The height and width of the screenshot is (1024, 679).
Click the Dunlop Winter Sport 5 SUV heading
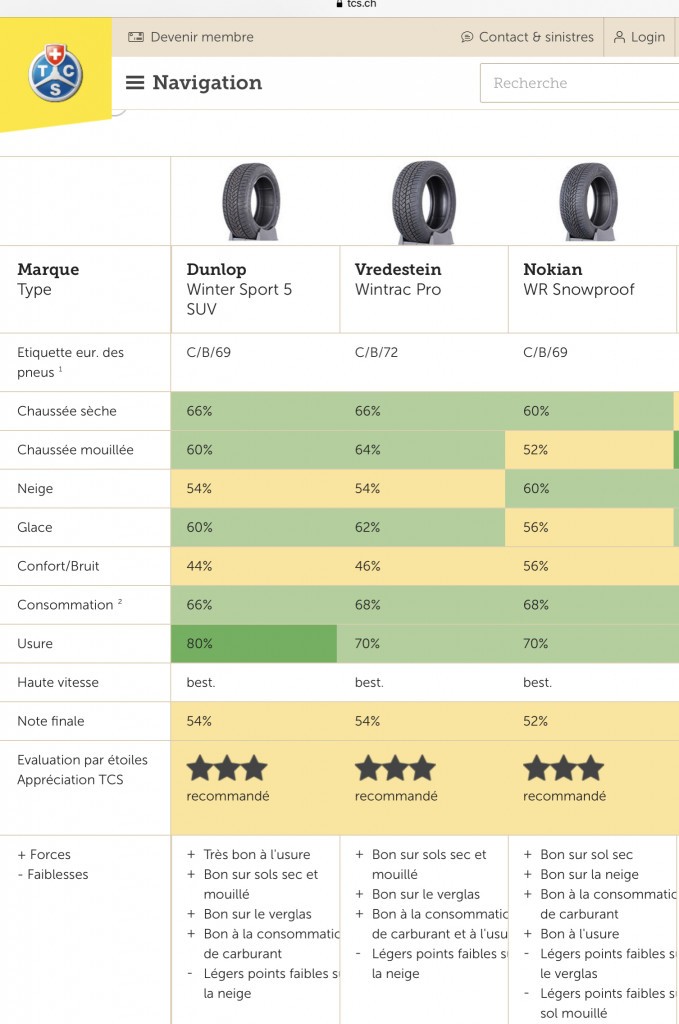[240, 289]
